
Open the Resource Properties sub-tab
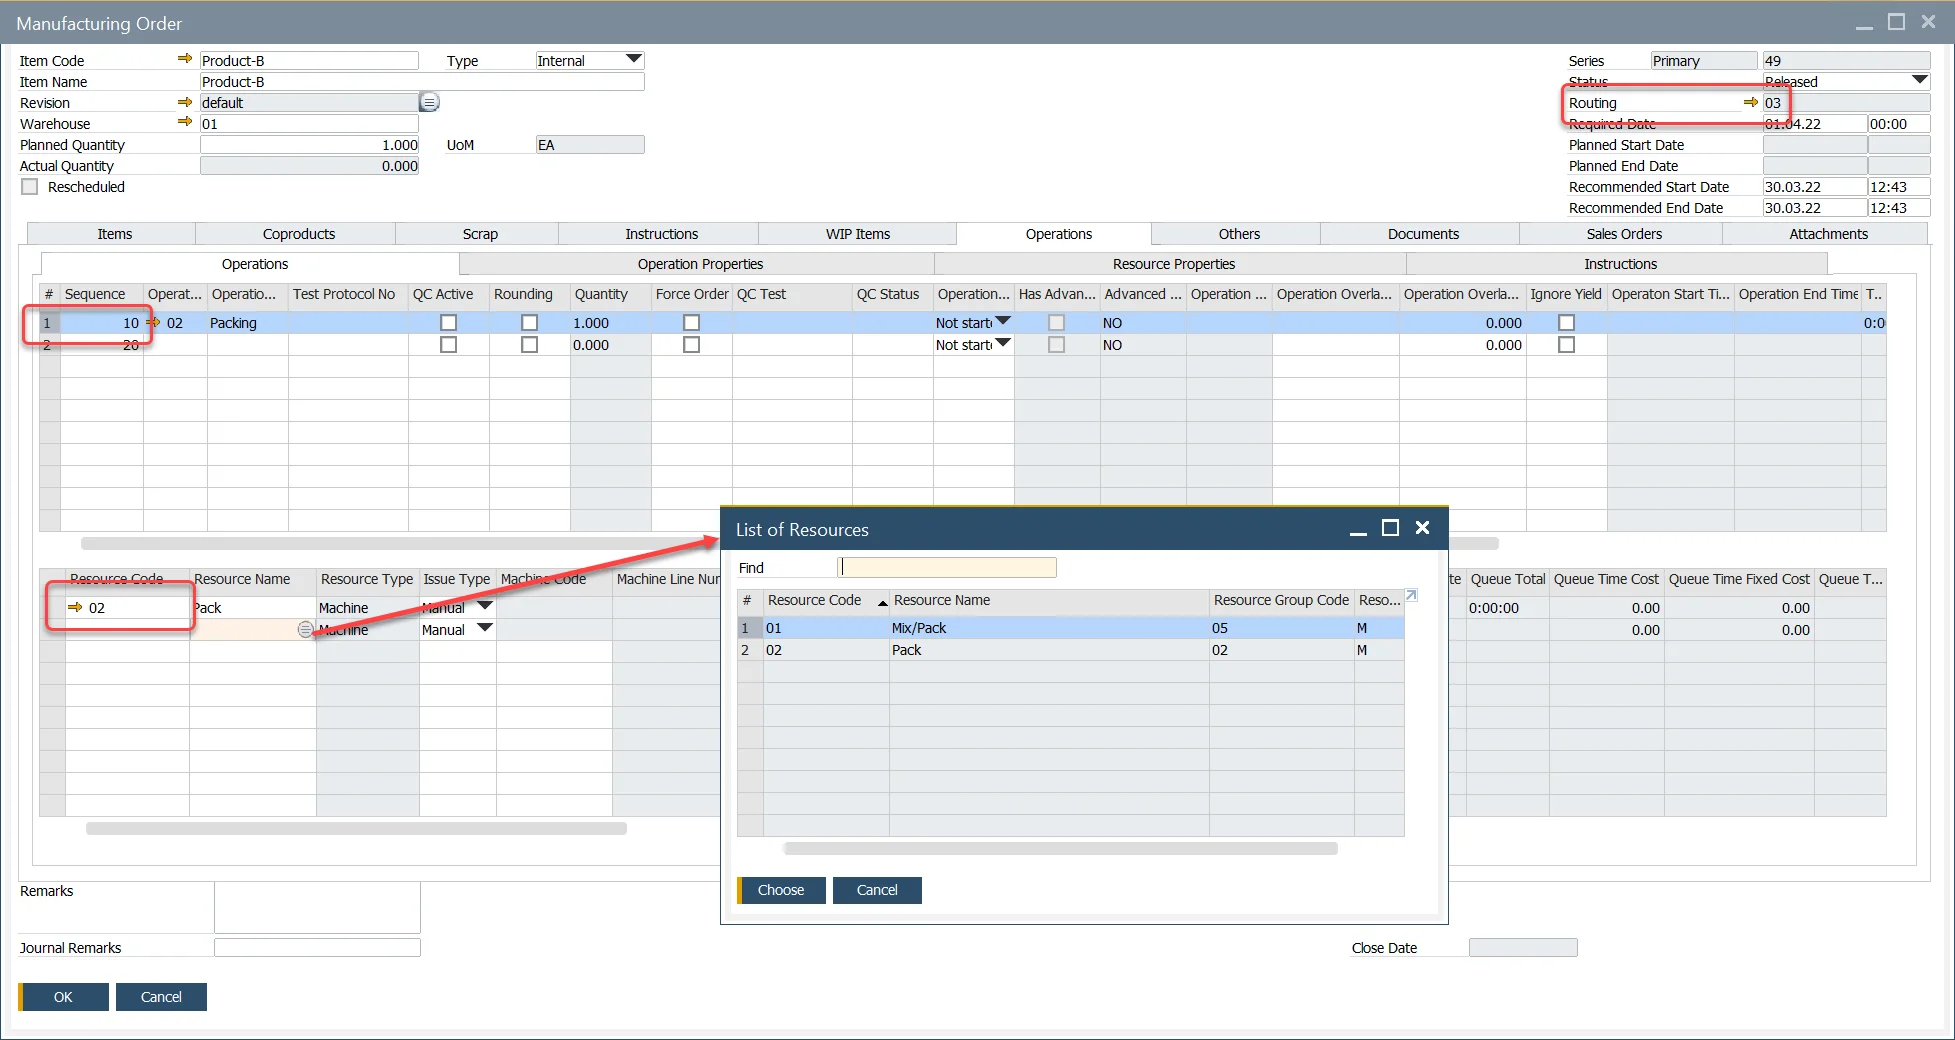pos(1173,264)
